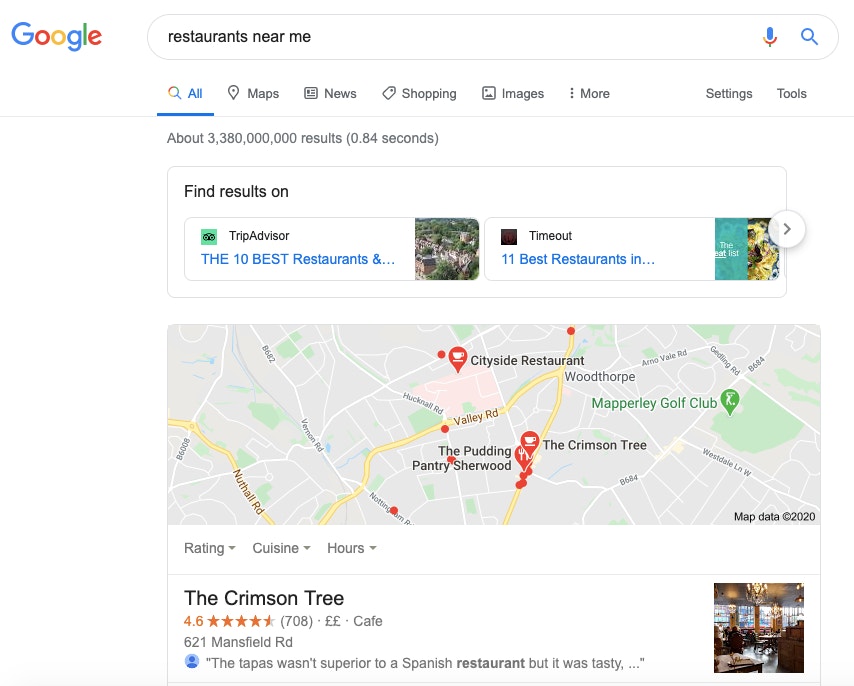Click The Crimson Tree photo thumbnail
854x686 pixels.
758,628
